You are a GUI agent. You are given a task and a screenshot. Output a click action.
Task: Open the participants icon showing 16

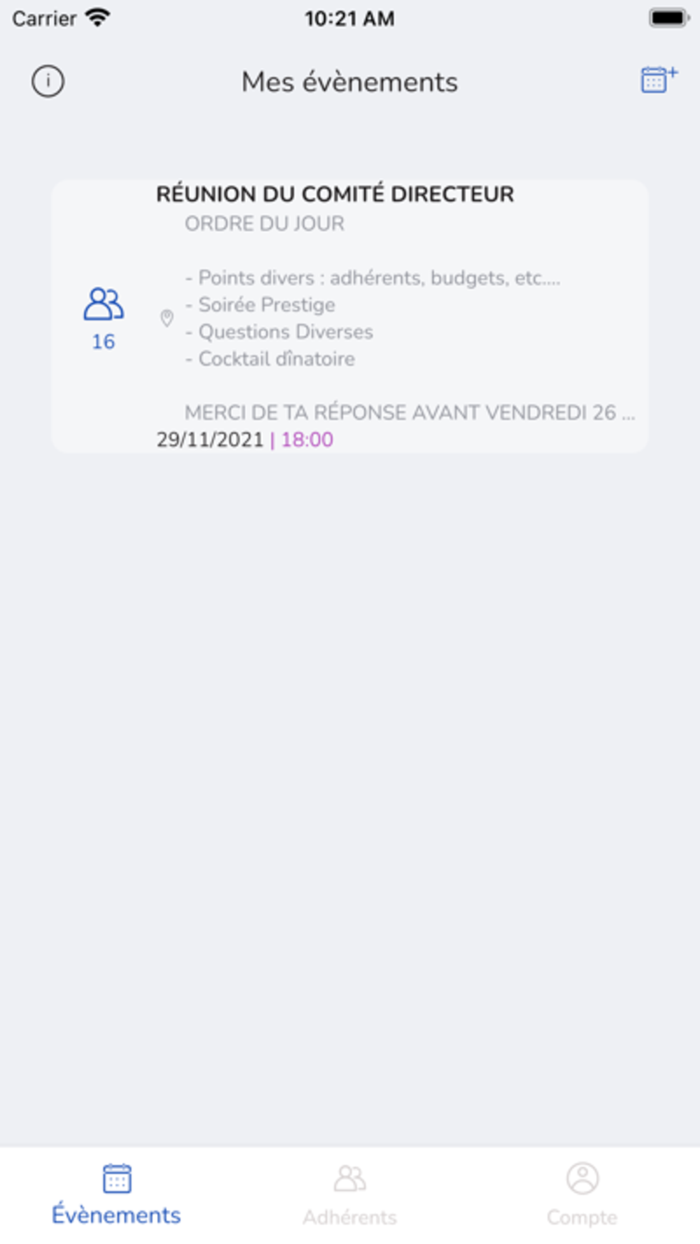(x=103, y=304)
